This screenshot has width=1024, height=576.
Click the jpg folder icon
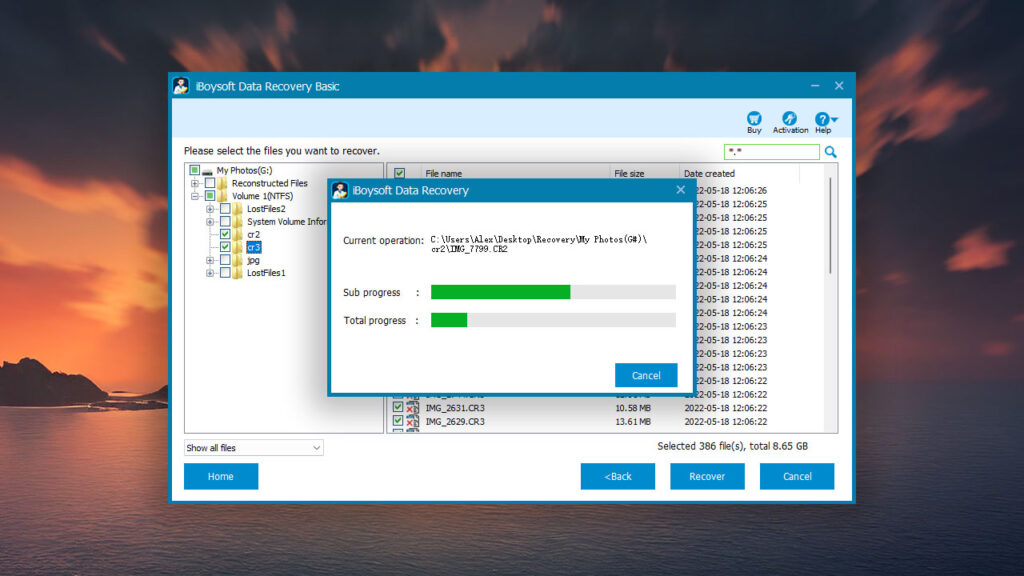237,259
